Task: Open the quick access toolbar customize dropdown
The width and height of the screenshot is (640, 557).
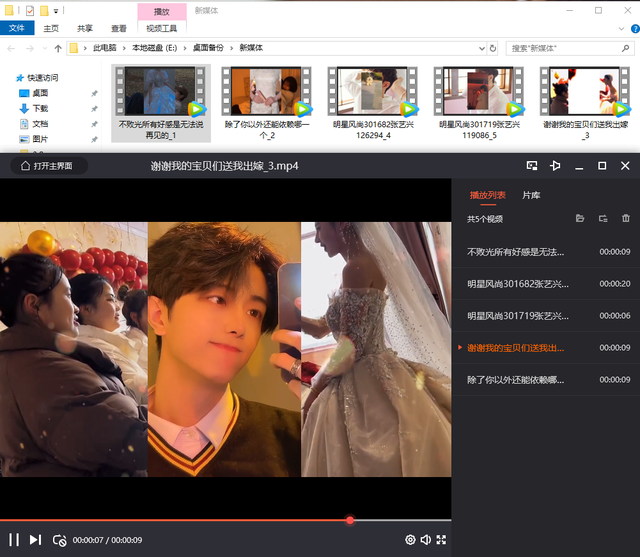Action: [56, 11]
